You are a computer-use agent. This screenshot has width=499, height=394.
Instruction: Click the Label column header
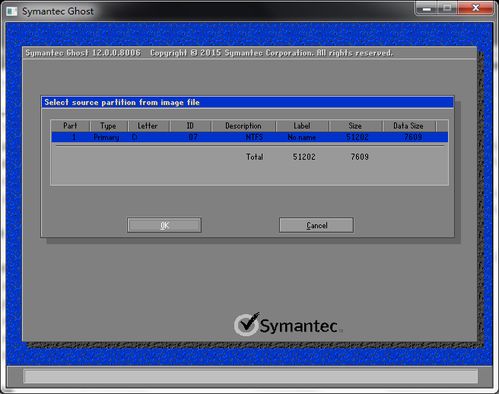302,126
